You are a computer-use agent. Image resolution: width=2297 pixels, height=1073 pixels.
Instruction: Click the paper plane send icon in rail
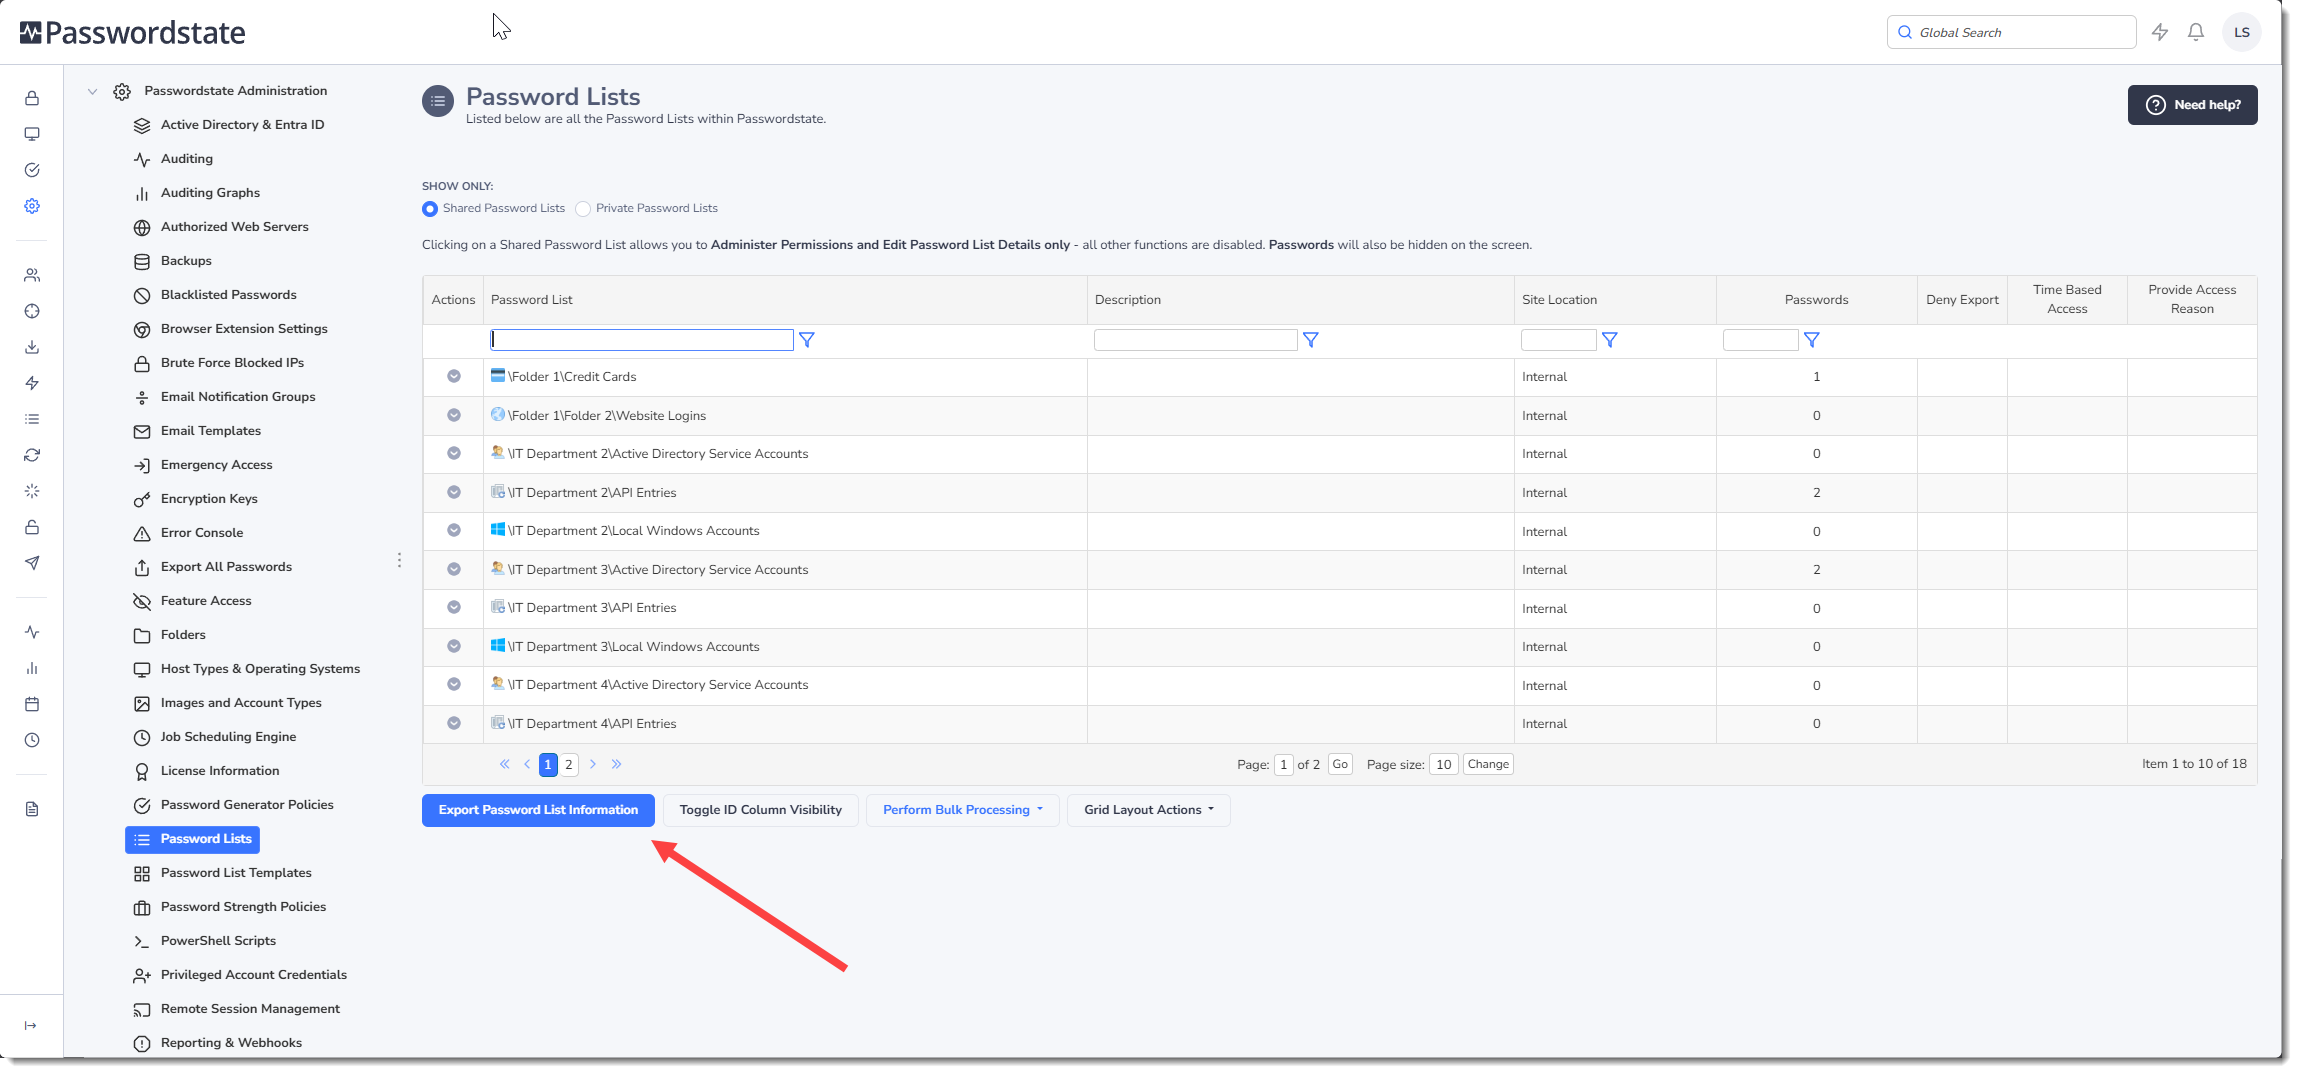(x=32, y=563)
